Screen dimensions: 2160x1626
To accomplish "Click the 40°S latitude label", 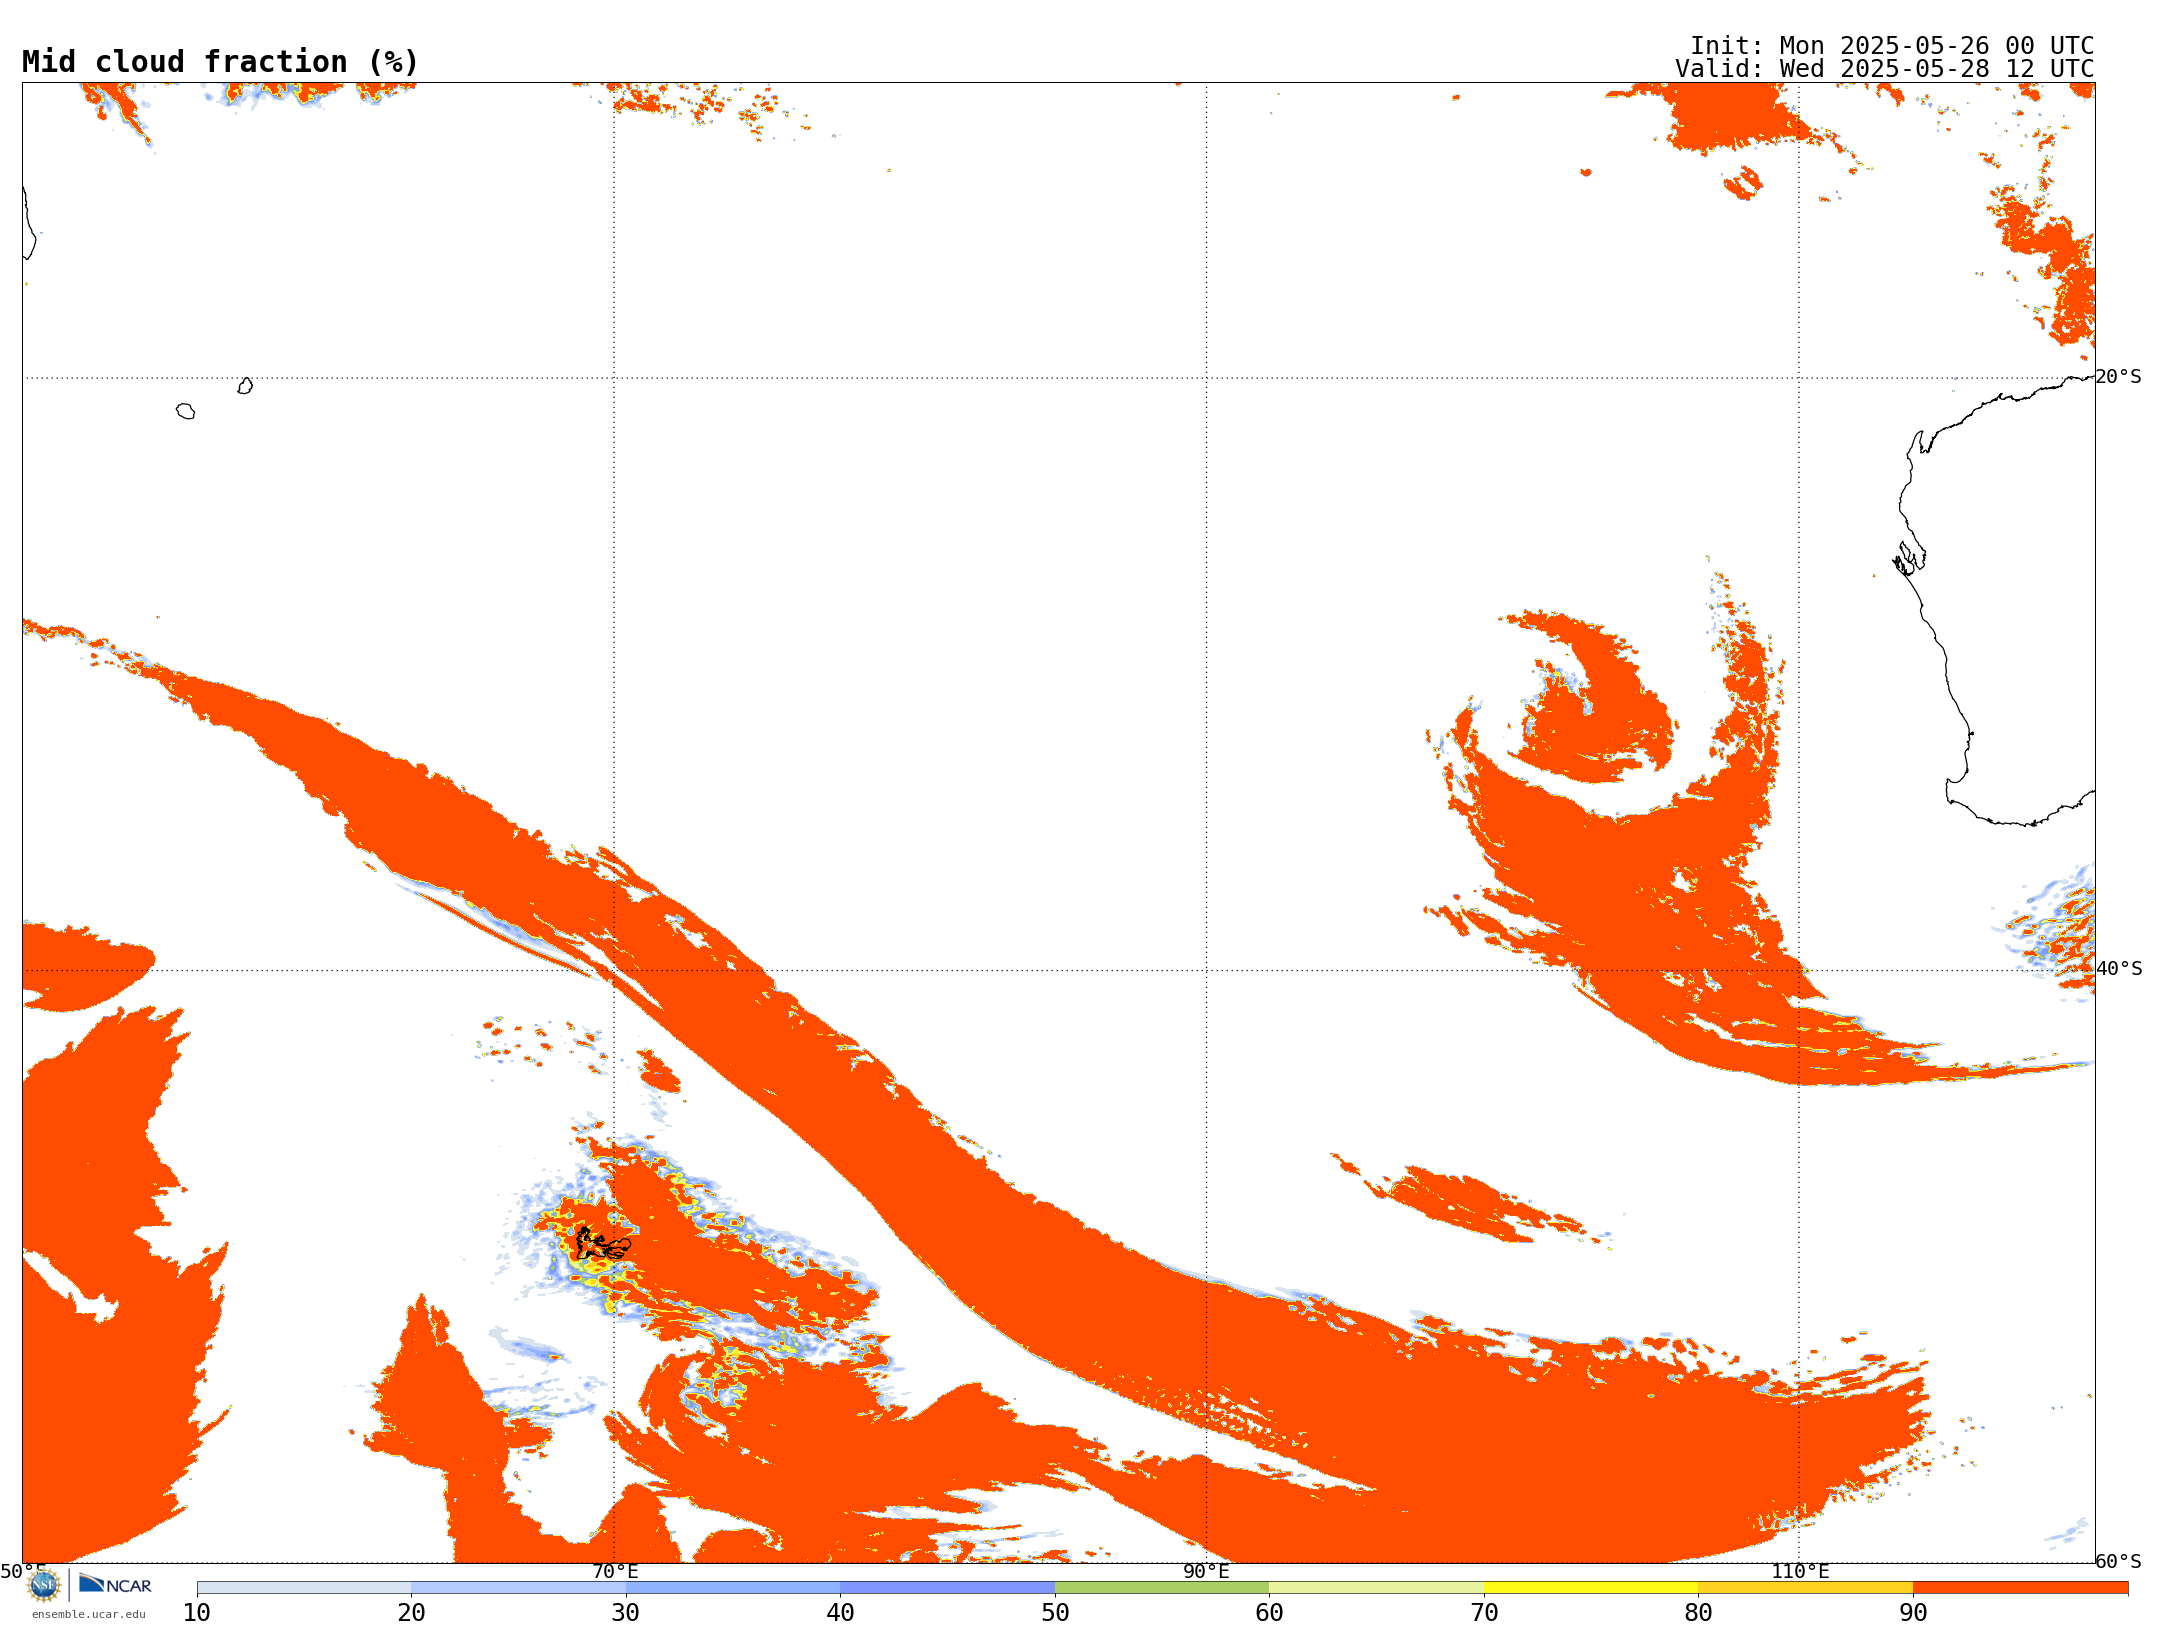I will (2119, 969).
